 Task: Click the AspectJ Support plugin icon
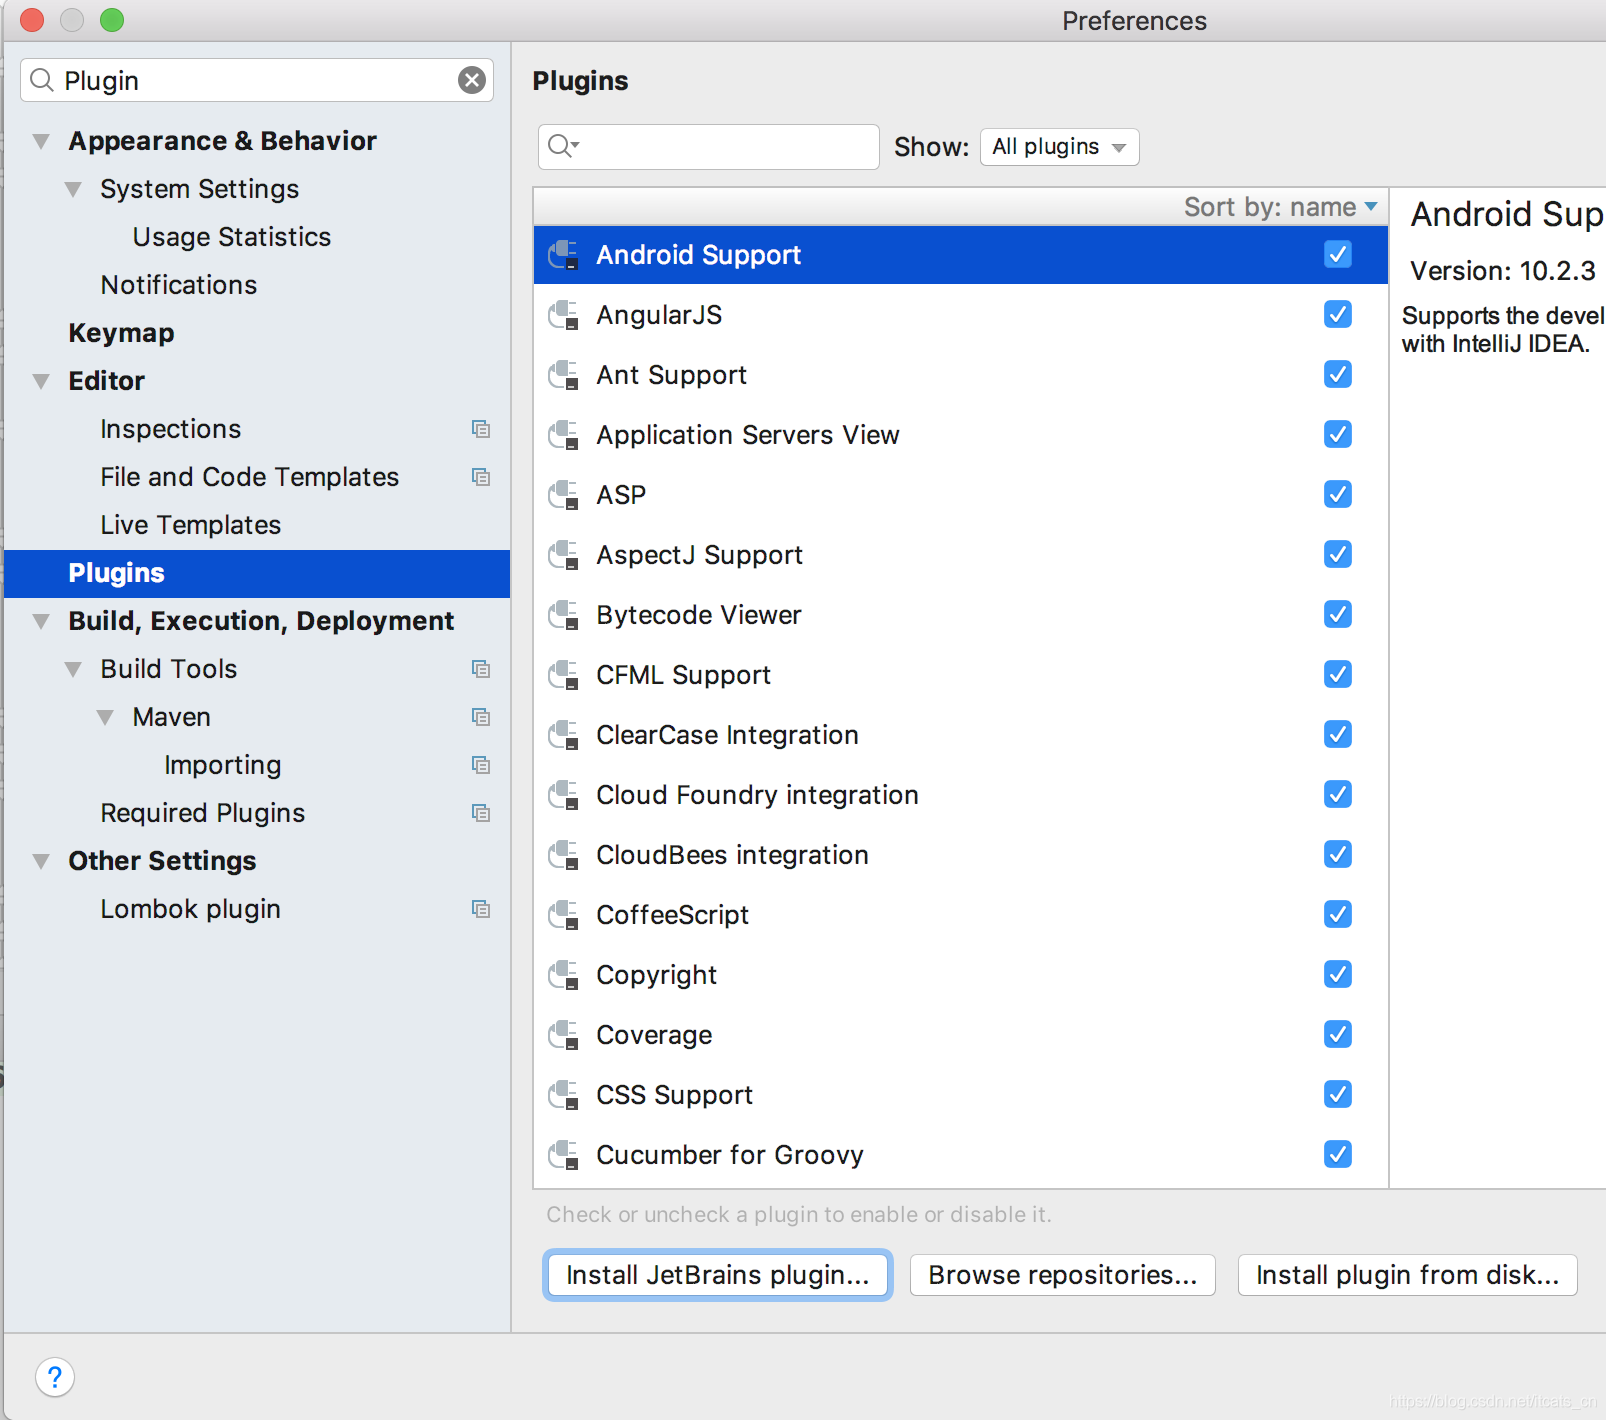point(564,555)
